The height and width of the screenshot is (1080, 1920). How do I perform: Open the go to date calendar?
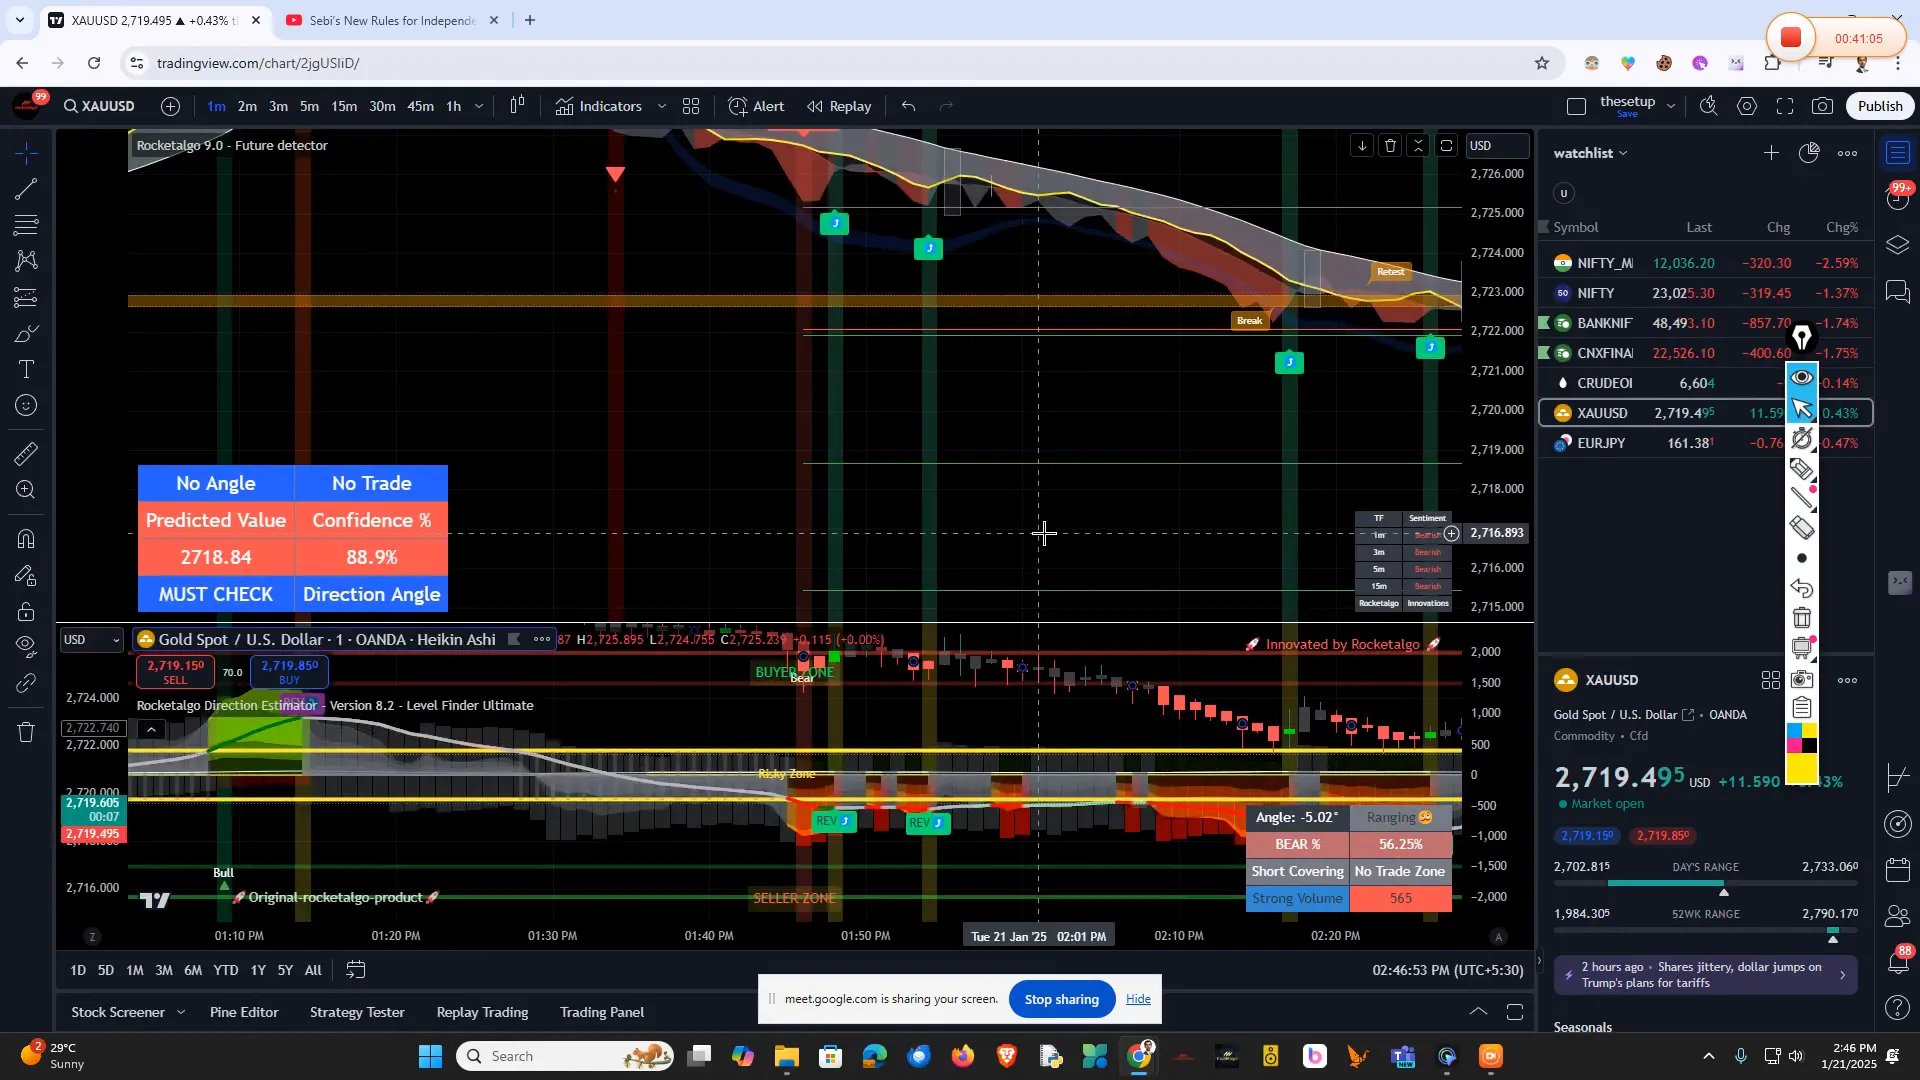pos(355,970)
